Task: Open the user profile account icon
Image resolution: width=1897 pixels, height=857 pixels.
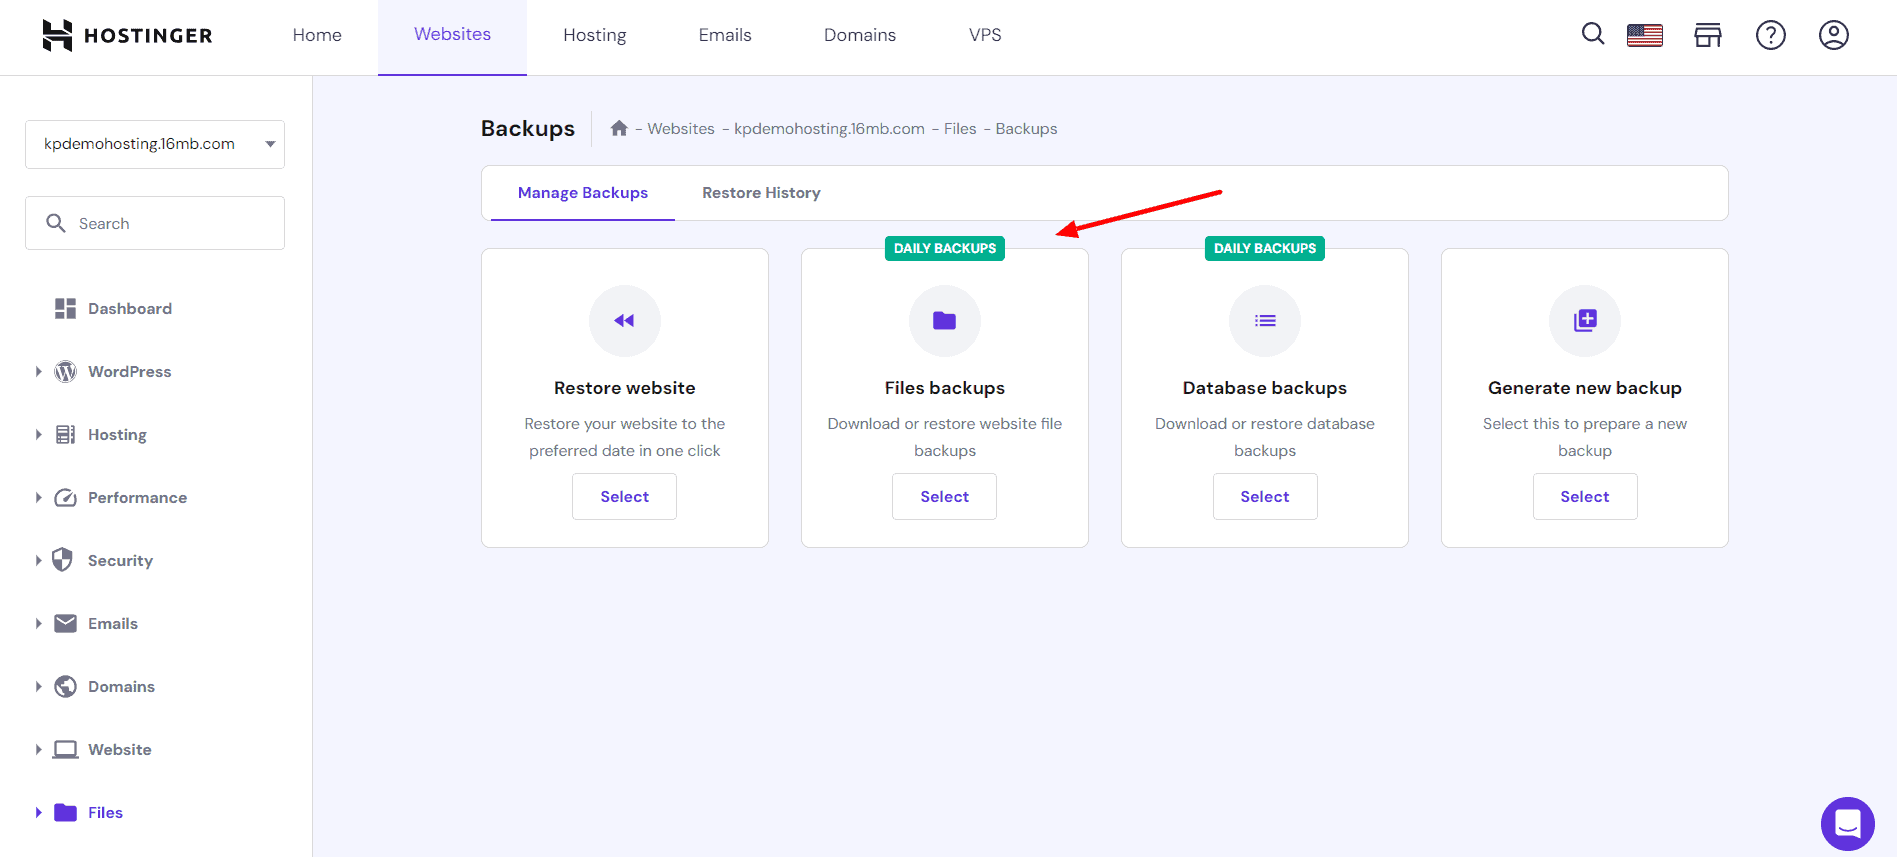Action: [1832, 35]
